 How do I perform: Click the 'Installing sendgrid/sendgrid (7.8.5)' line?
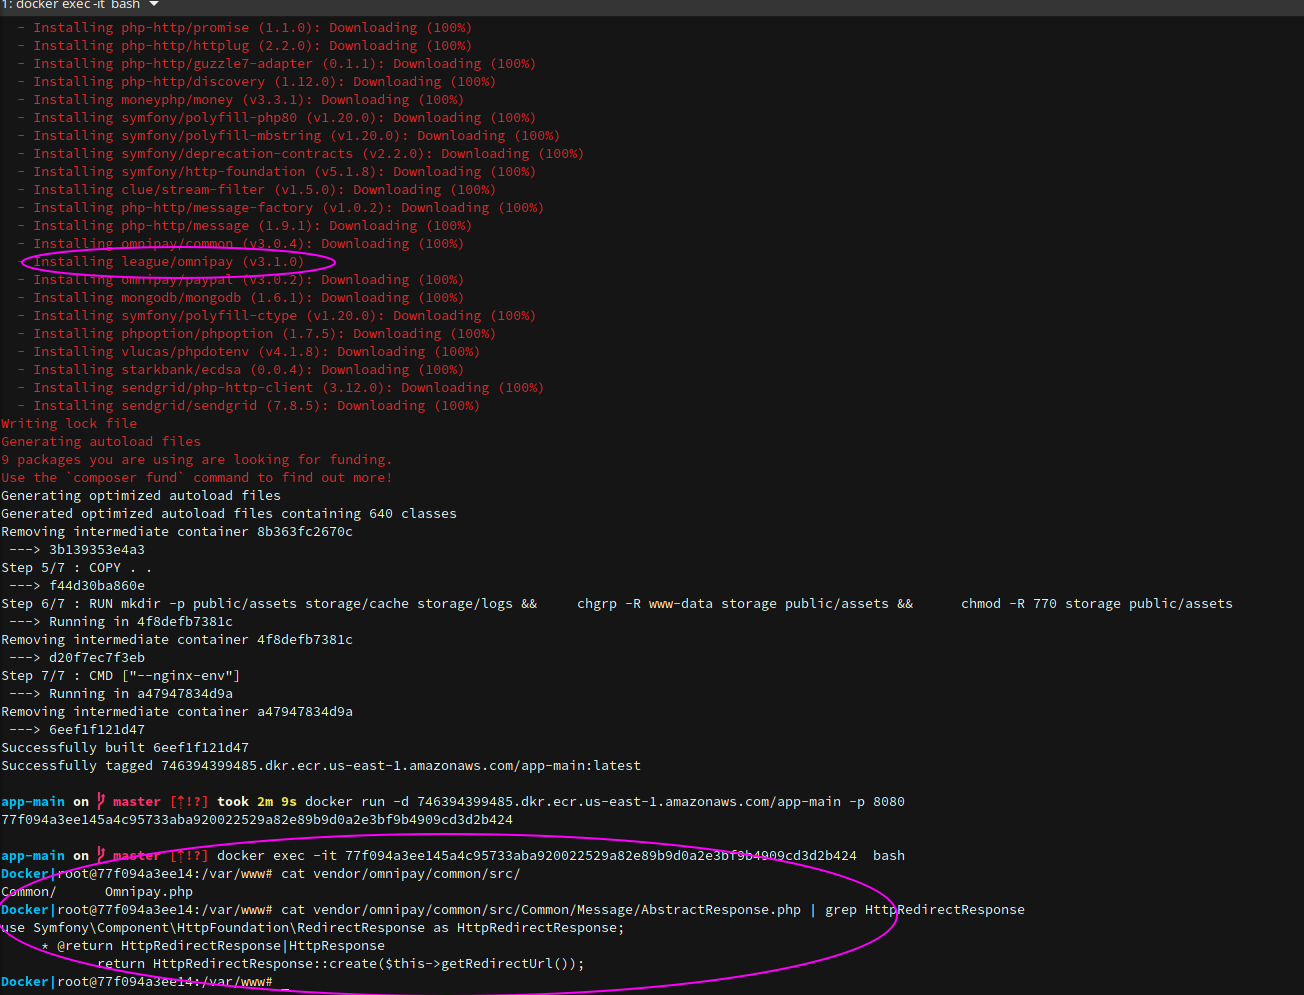tap(248, 406)
